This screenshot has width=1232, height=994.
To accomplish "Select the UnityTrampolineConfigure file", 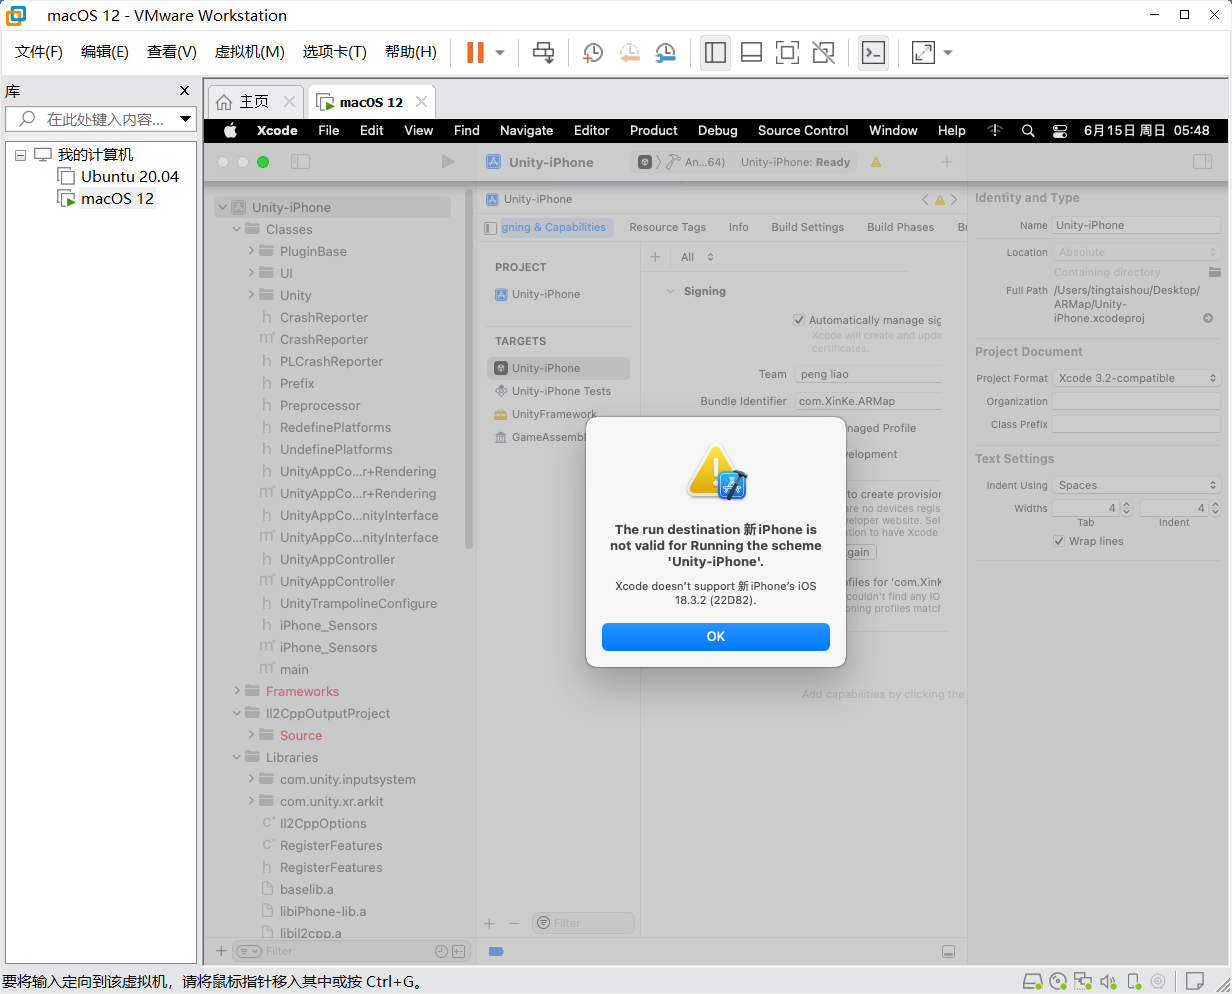I will click(x=358, y=604).
